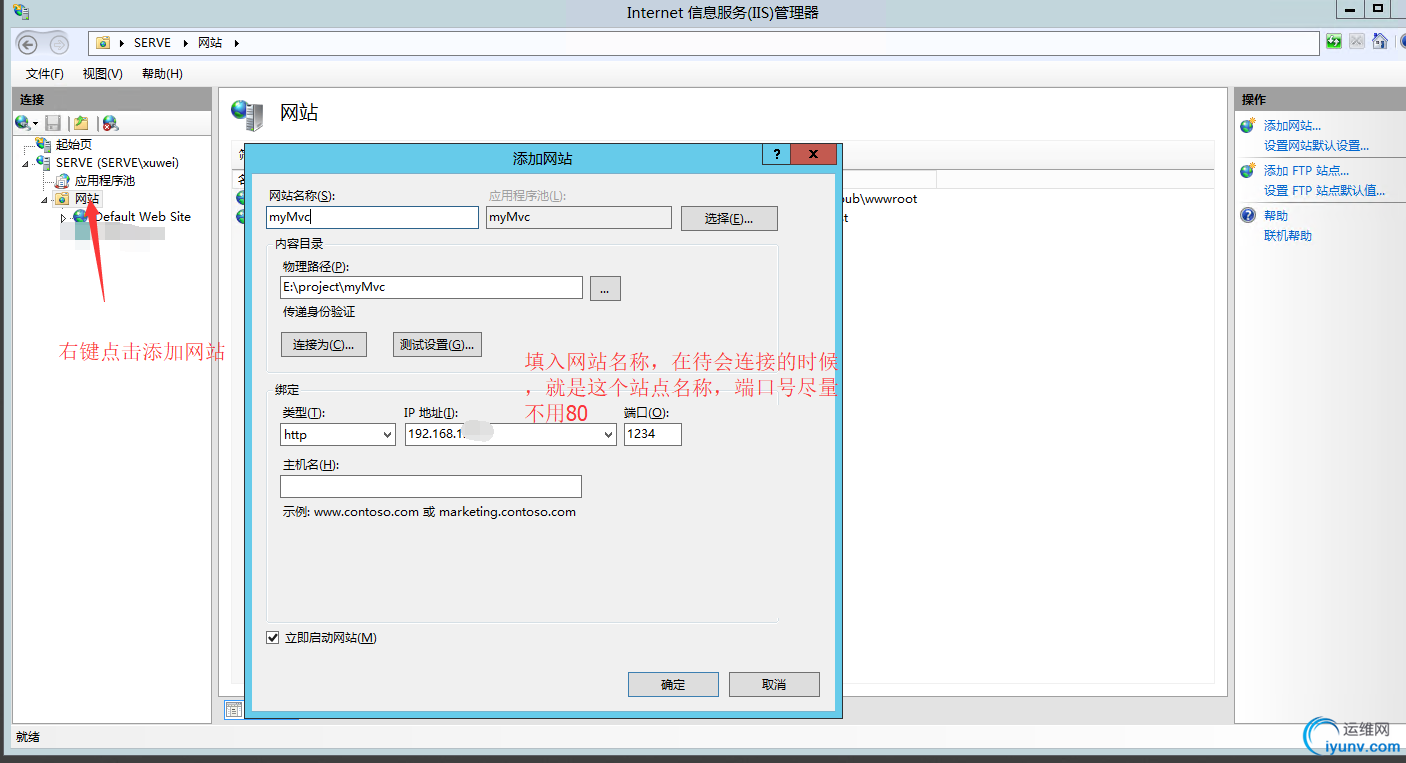Click inside the 主机名 input field
Screen dimensions: 1406x763
pyautogui.click(x=430, y=486)
